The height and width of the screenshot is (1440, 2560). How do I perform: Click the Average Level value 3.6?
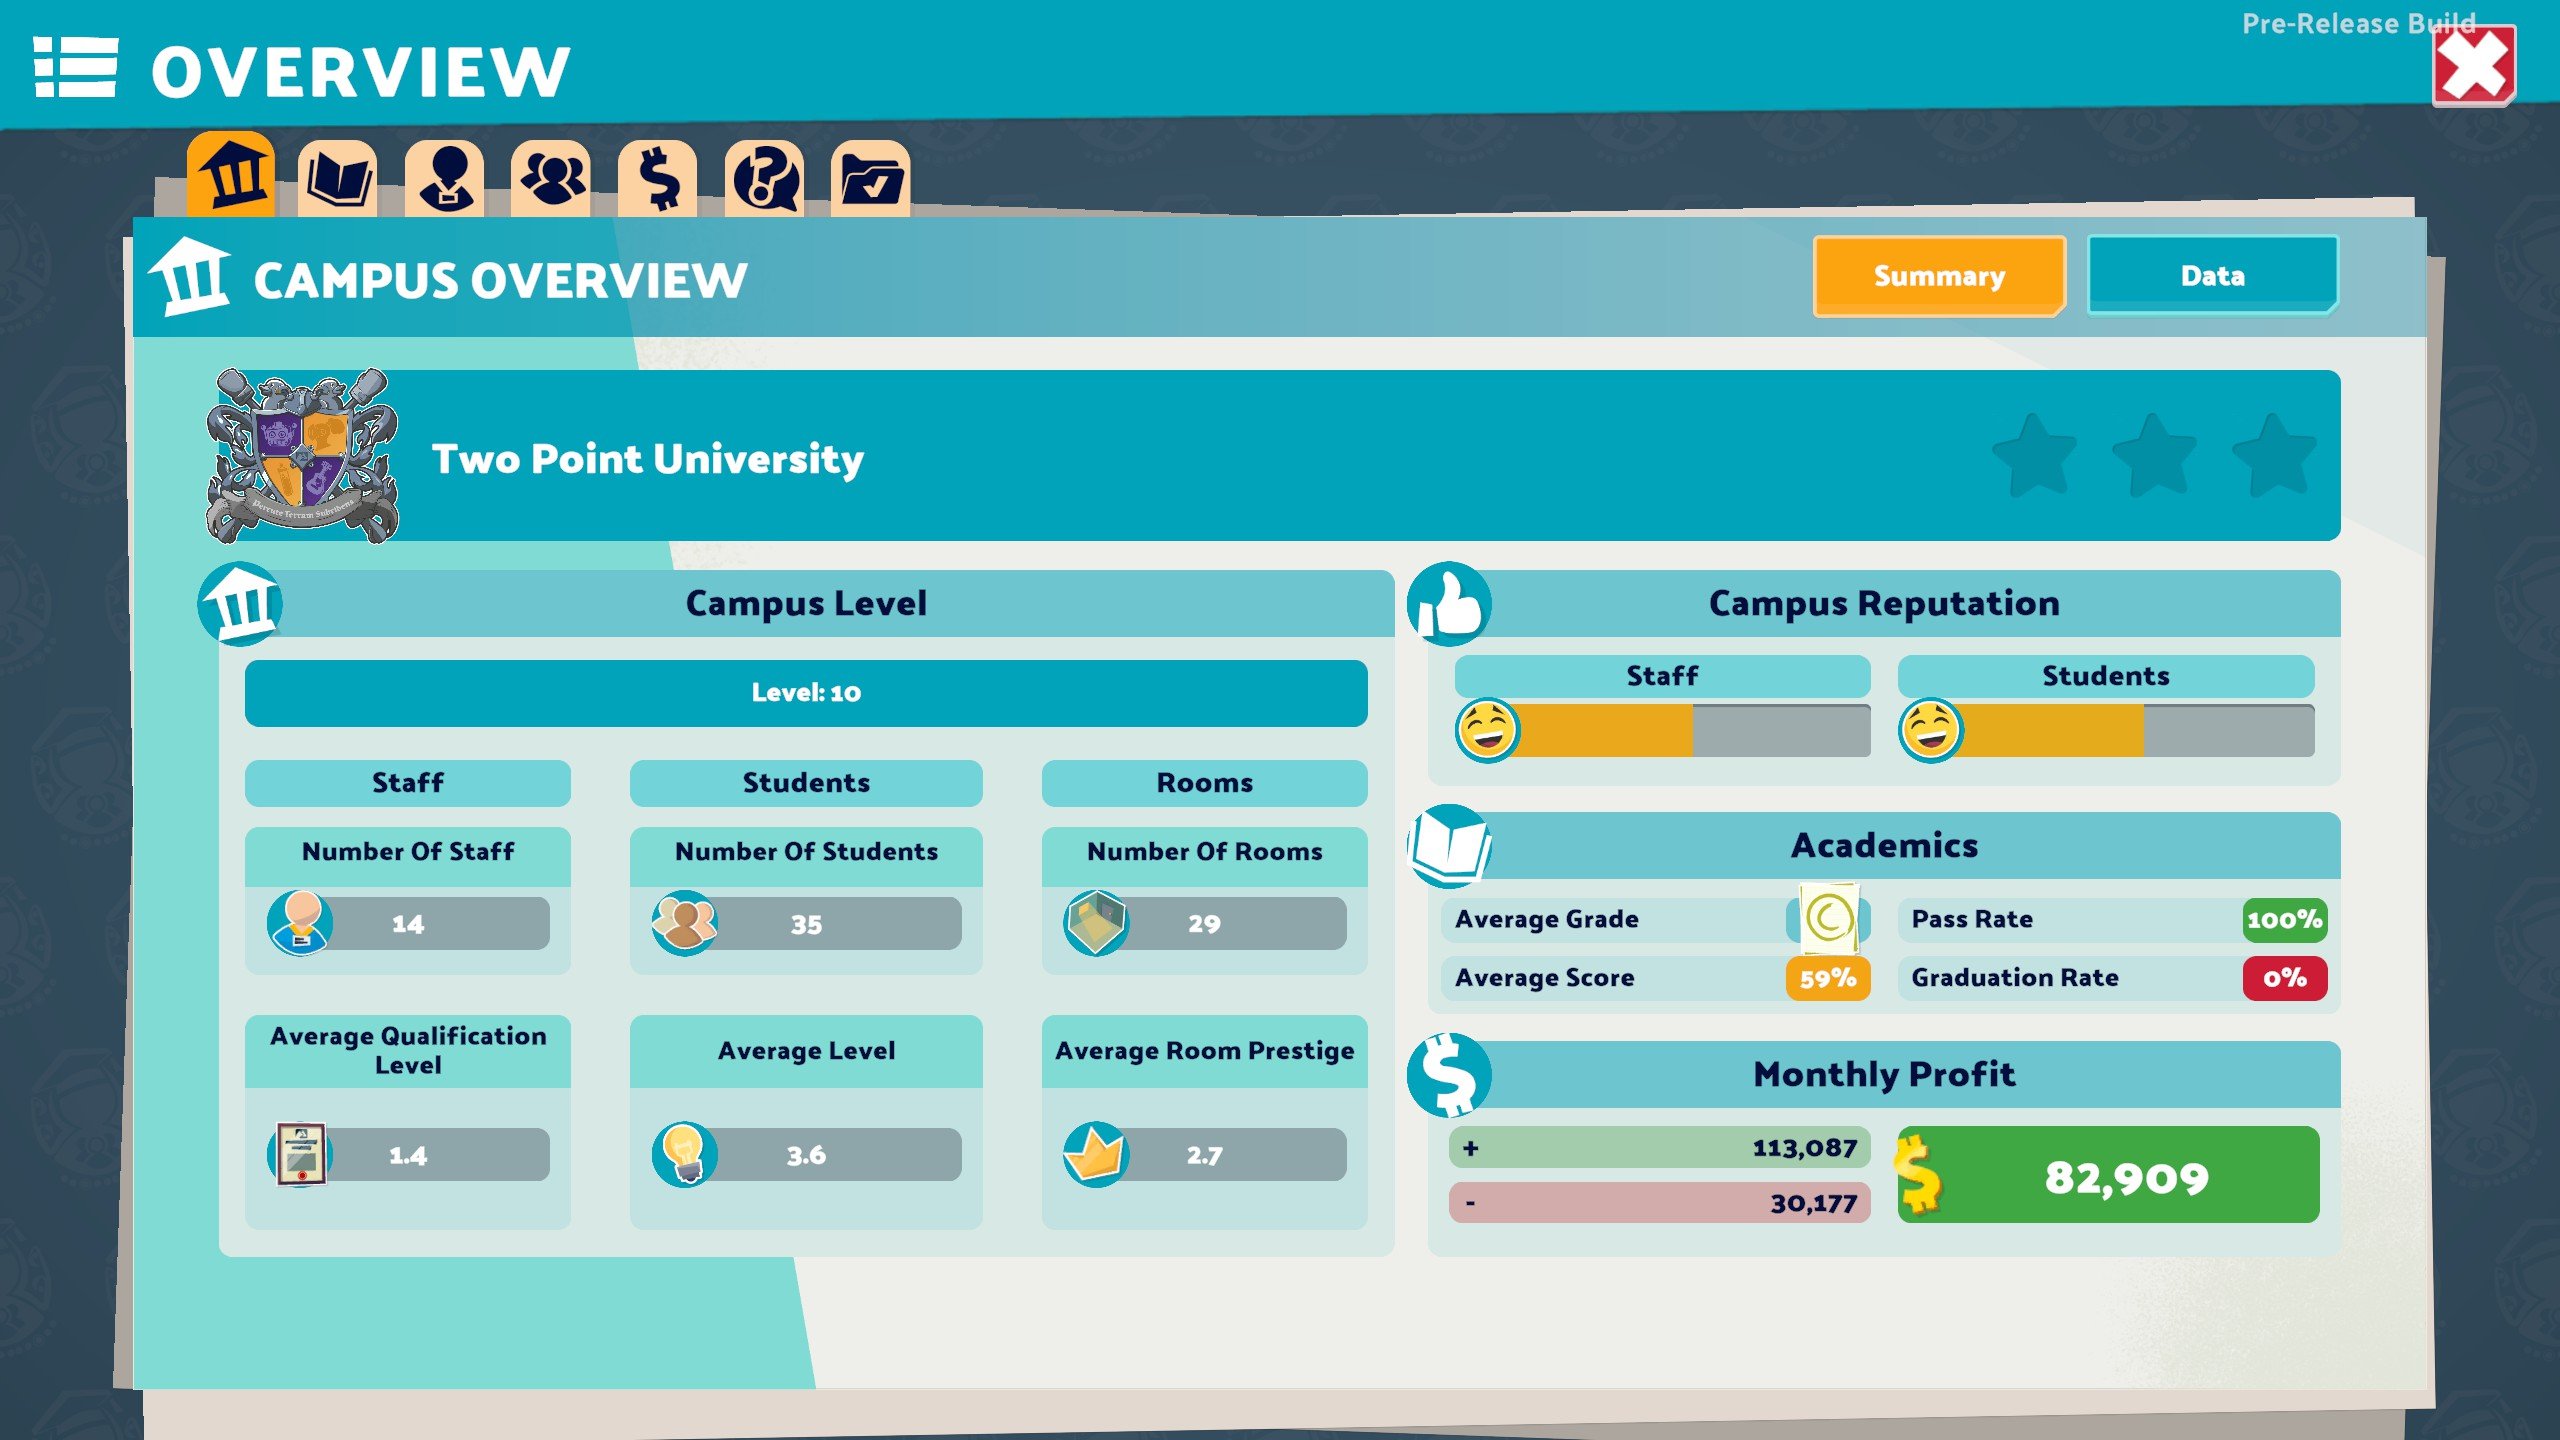806,1155
